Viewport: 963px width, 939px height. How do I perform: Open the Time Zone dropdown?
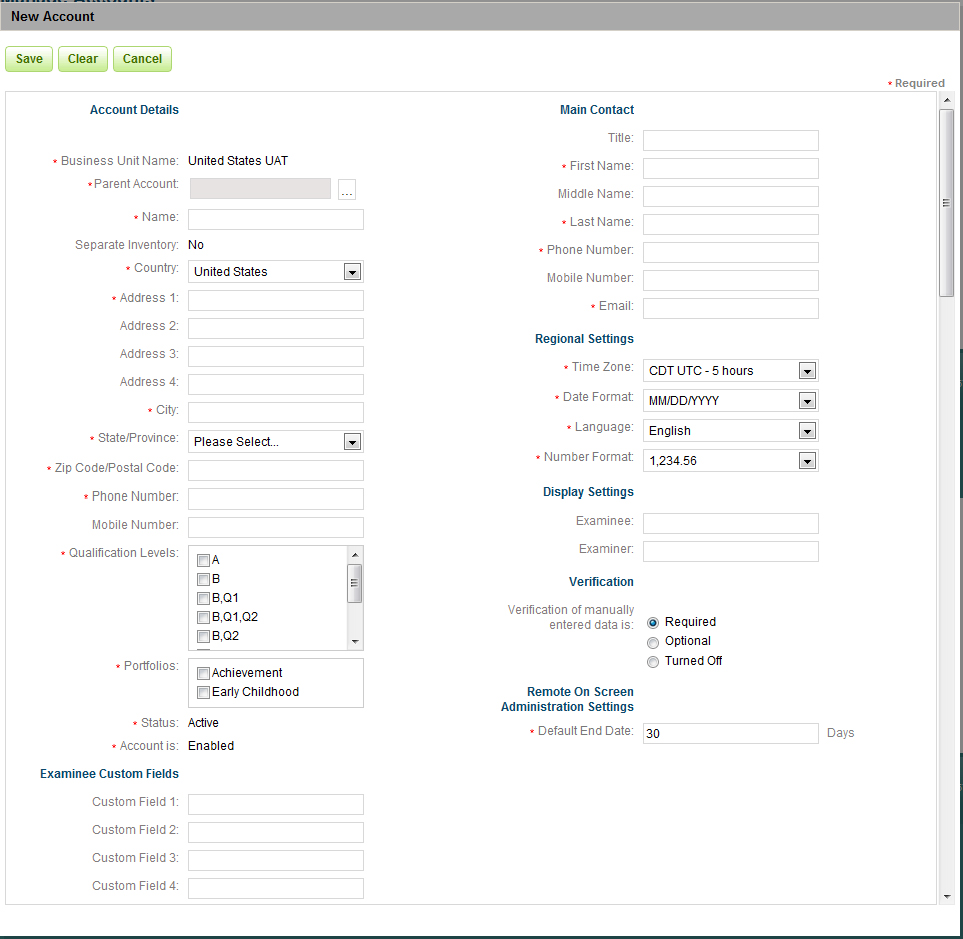[807, 371]
